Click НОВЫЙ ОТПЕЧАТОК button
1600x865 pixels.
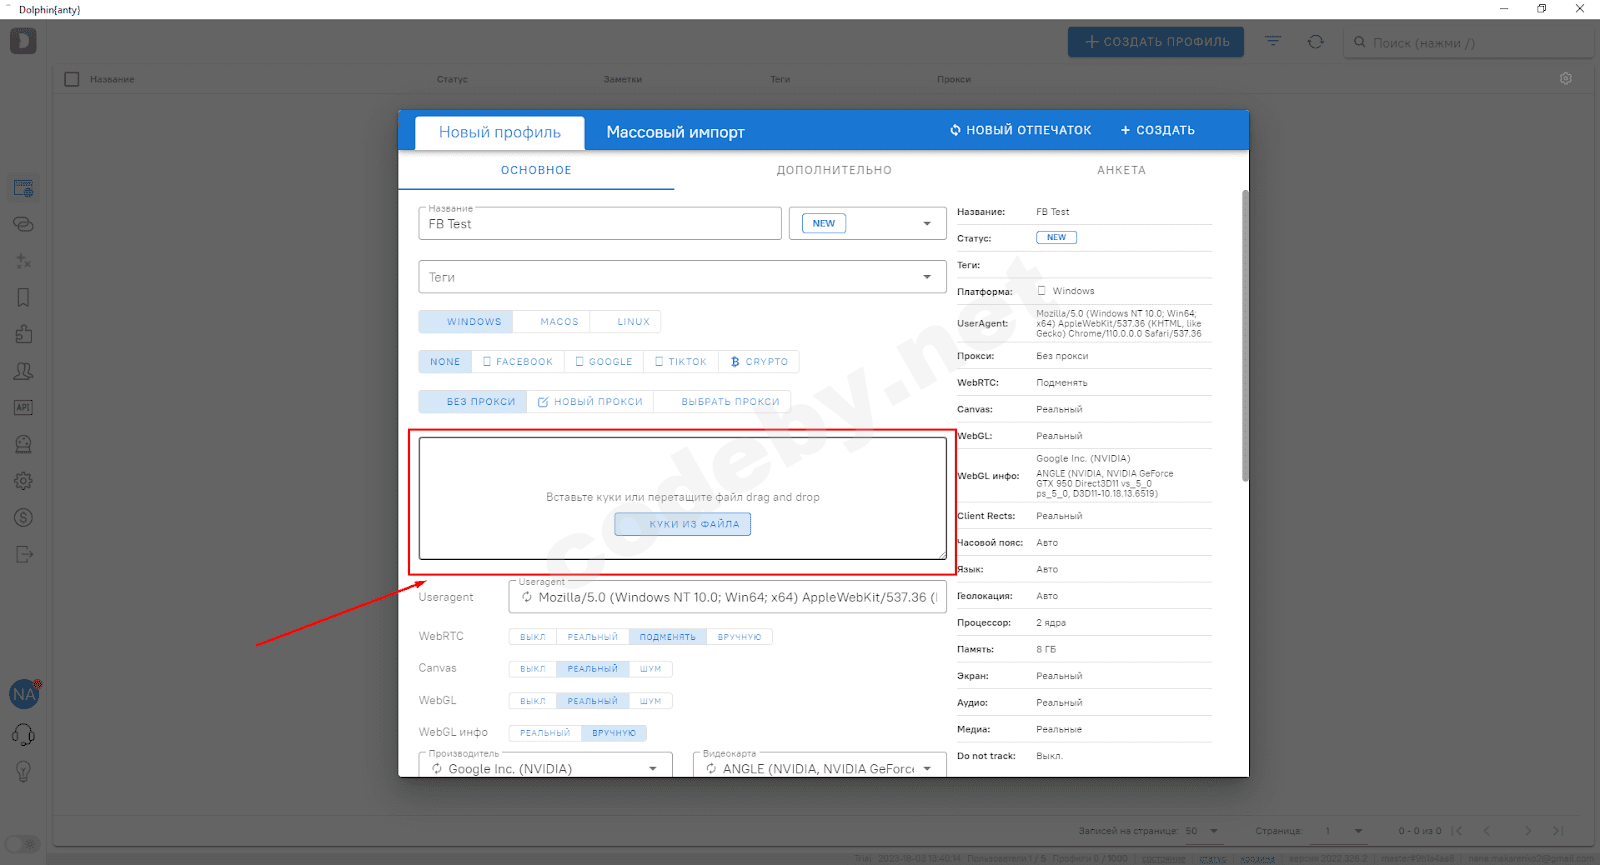(x=1020, y=130)
